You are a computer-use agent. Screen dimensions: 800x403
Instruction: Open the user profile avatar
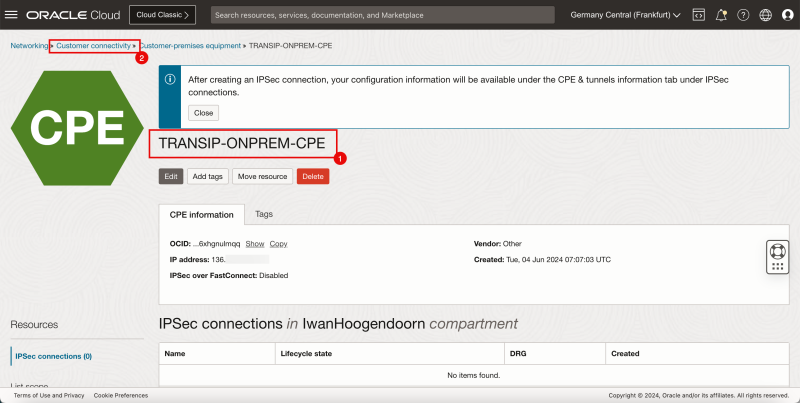tap(787, 15)
